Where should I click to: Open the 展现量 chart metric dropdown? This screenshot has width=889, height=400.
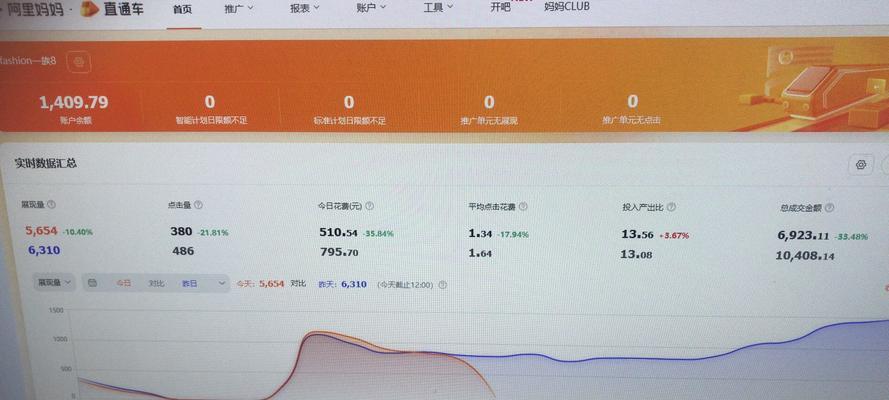click(x=54, y=282)
